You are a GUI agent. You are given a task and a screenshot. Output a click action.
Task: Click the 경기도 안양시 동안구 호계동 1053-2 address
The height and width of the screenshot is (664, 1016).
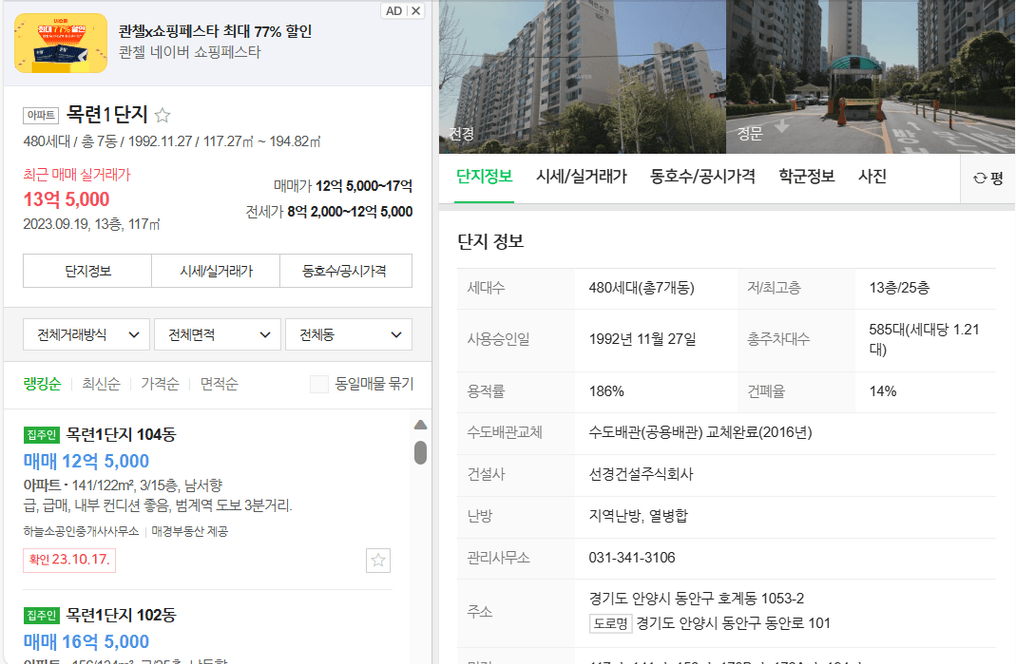[697, 598]
